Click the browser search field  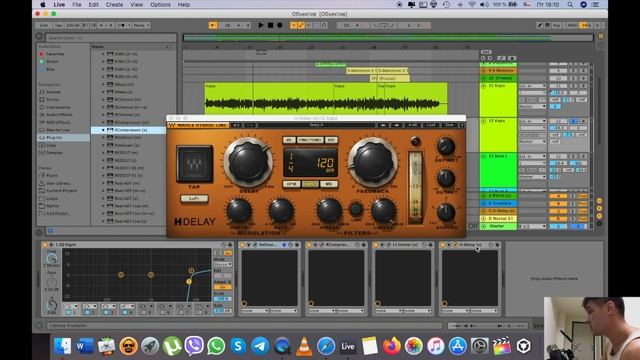coord(110,38)
